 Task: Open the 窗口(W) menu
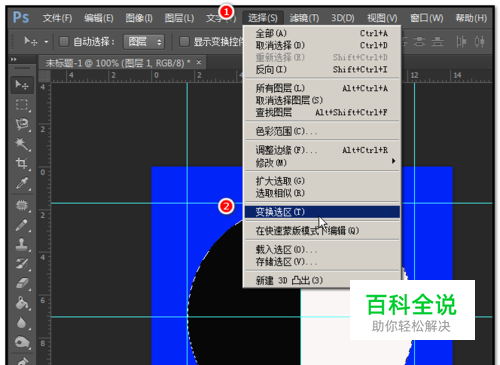(427, 18)
